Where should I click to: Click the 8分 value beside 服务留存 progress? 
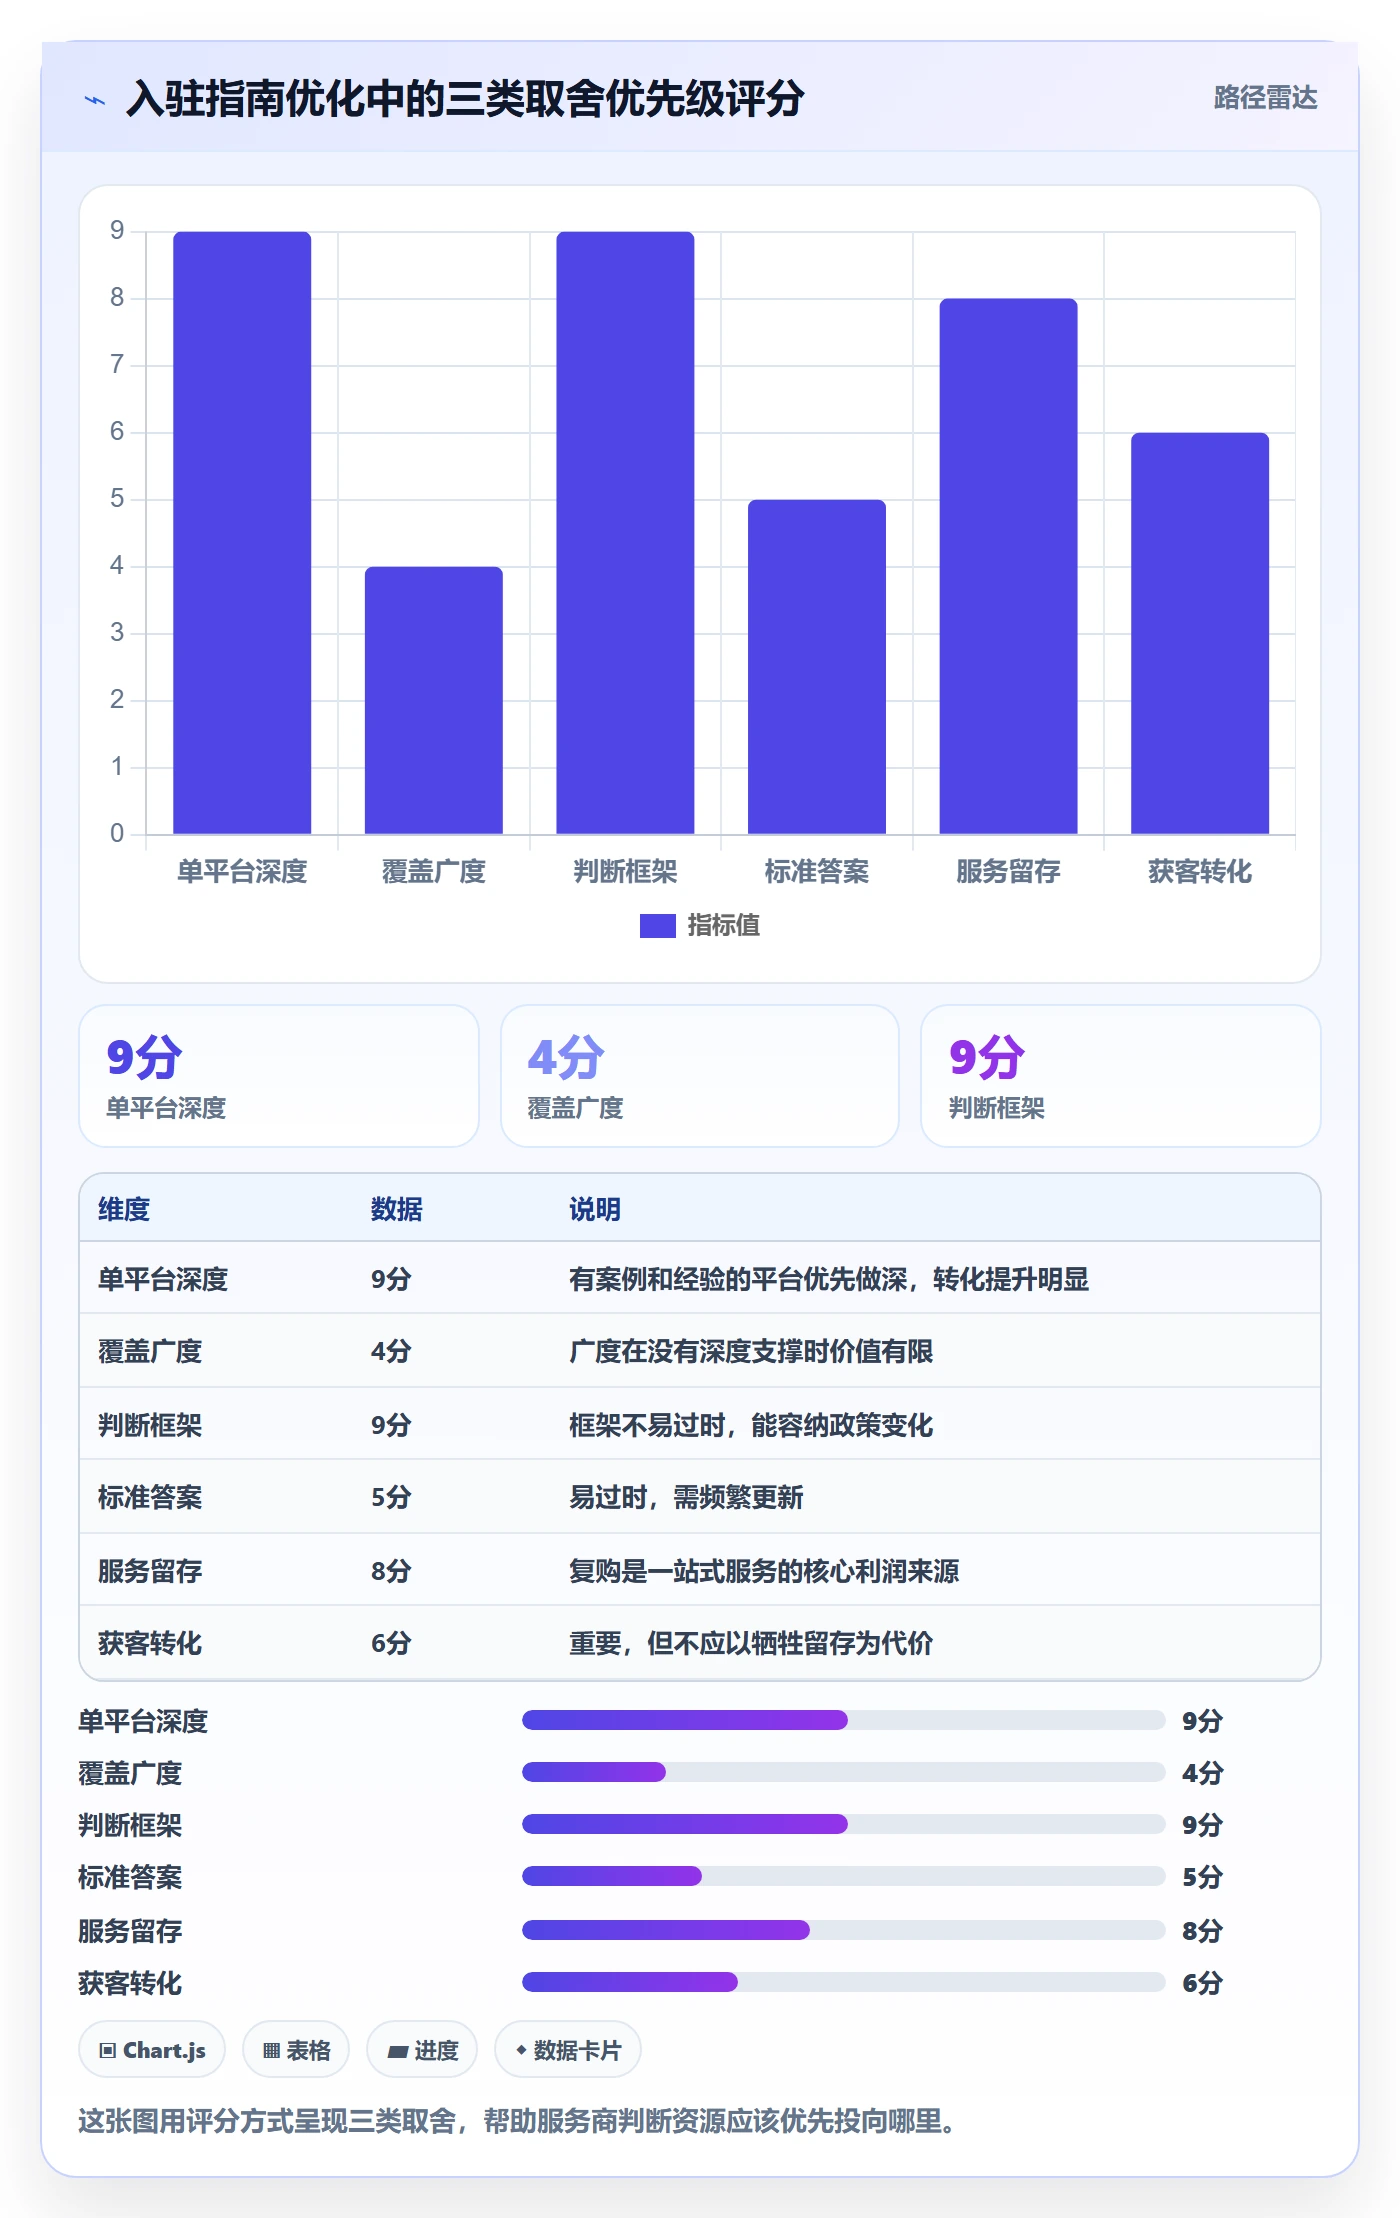1202,1931
